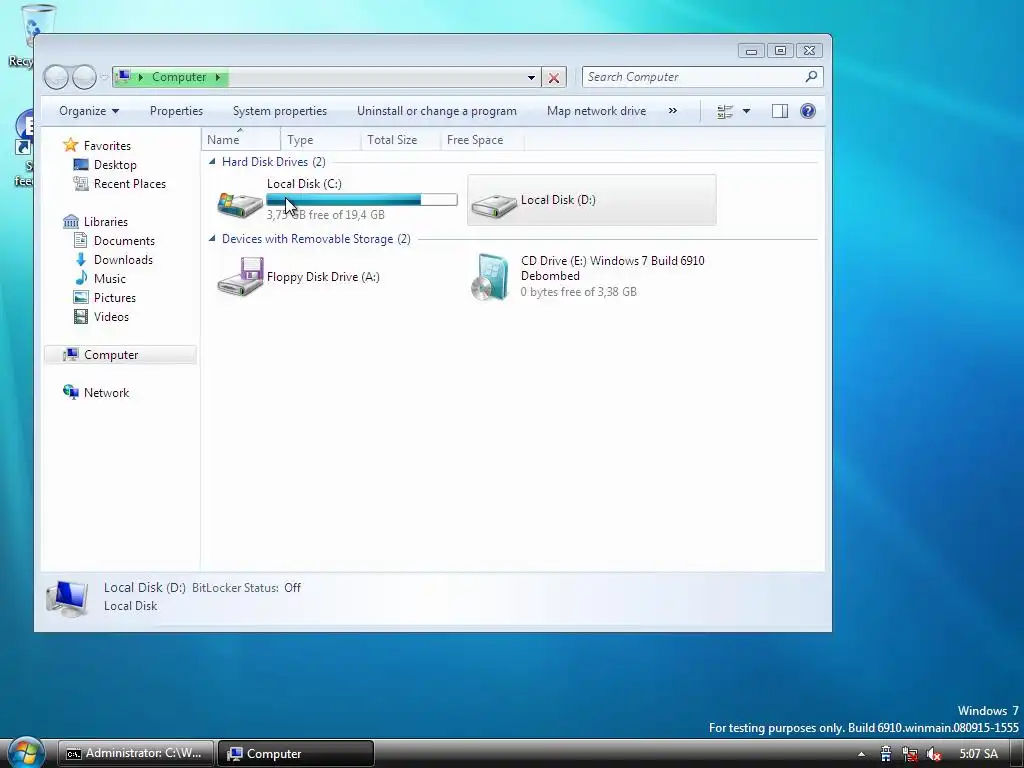Image resolution: width=1024 pixels, height=768 pixels.
Task: Switch to Administrator command prompt taskbar button
Action: pyautogui.click(x=136, y=754)
